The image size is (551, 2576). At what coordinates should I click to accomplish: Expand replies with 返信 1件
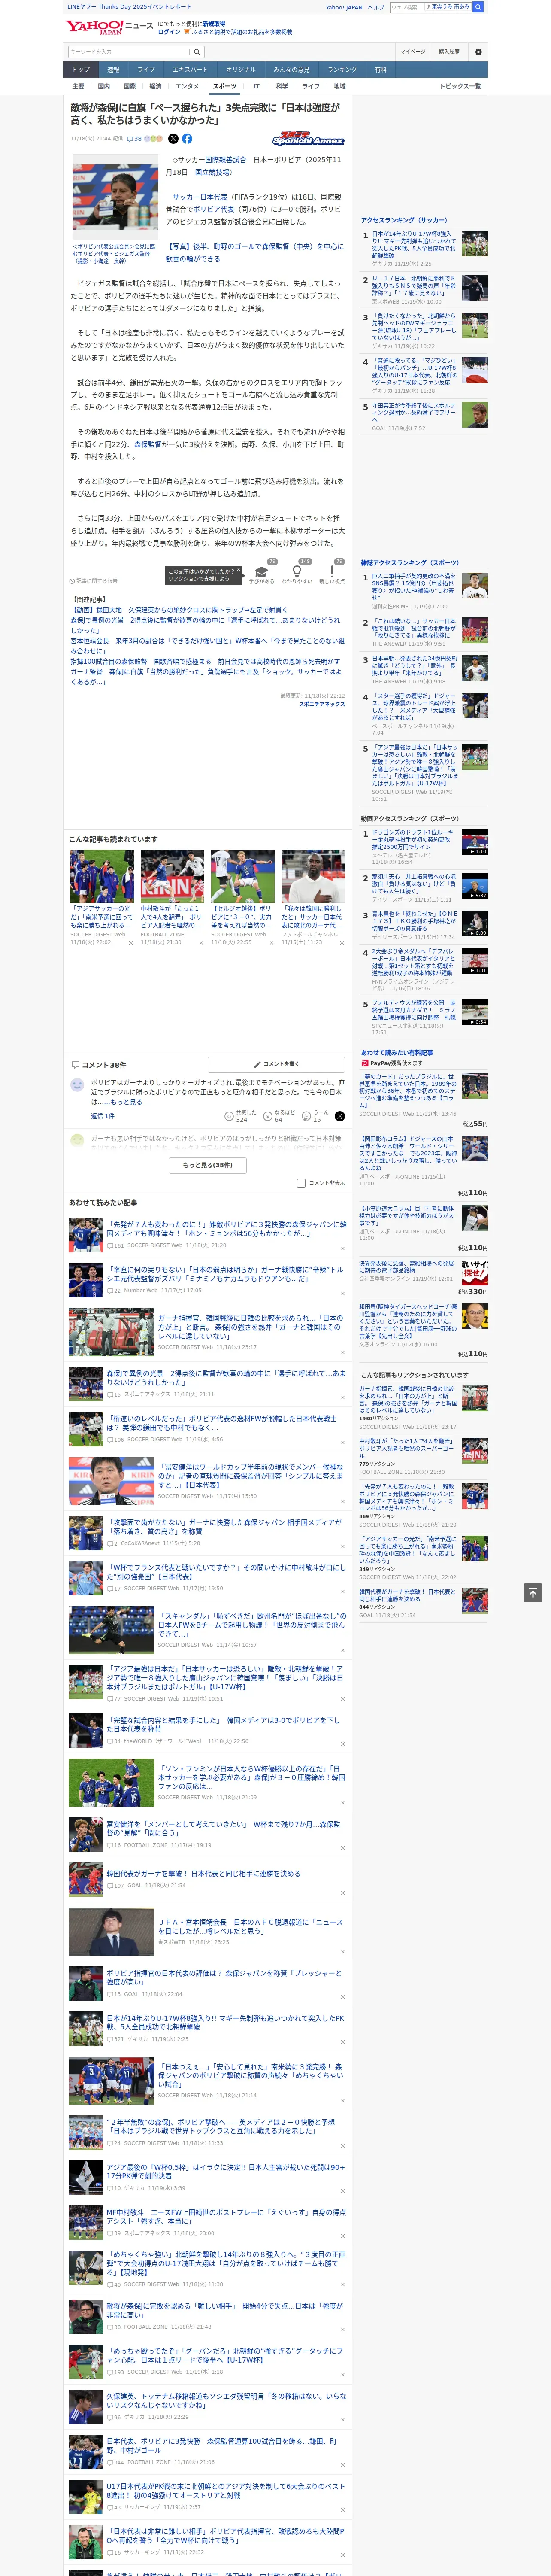(102, 1116)
